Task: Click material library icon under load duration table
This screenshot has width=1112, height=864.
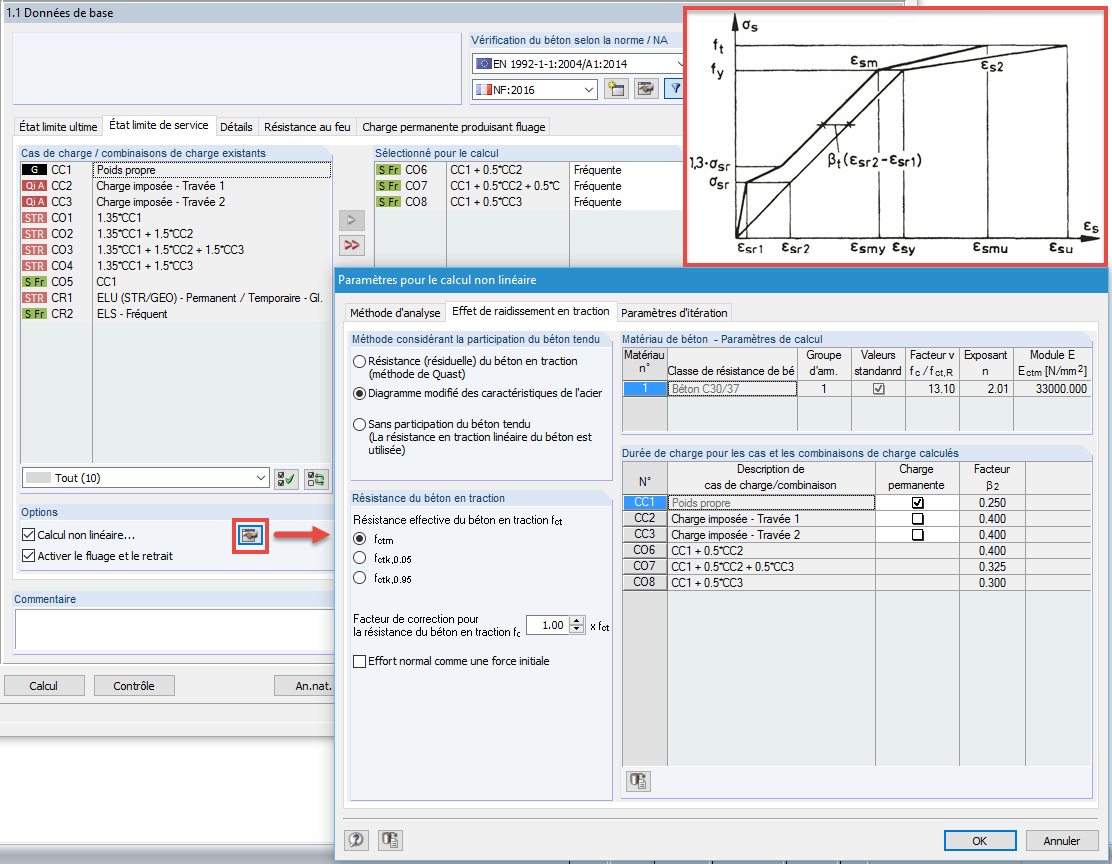Action: [x=638, y=781]
